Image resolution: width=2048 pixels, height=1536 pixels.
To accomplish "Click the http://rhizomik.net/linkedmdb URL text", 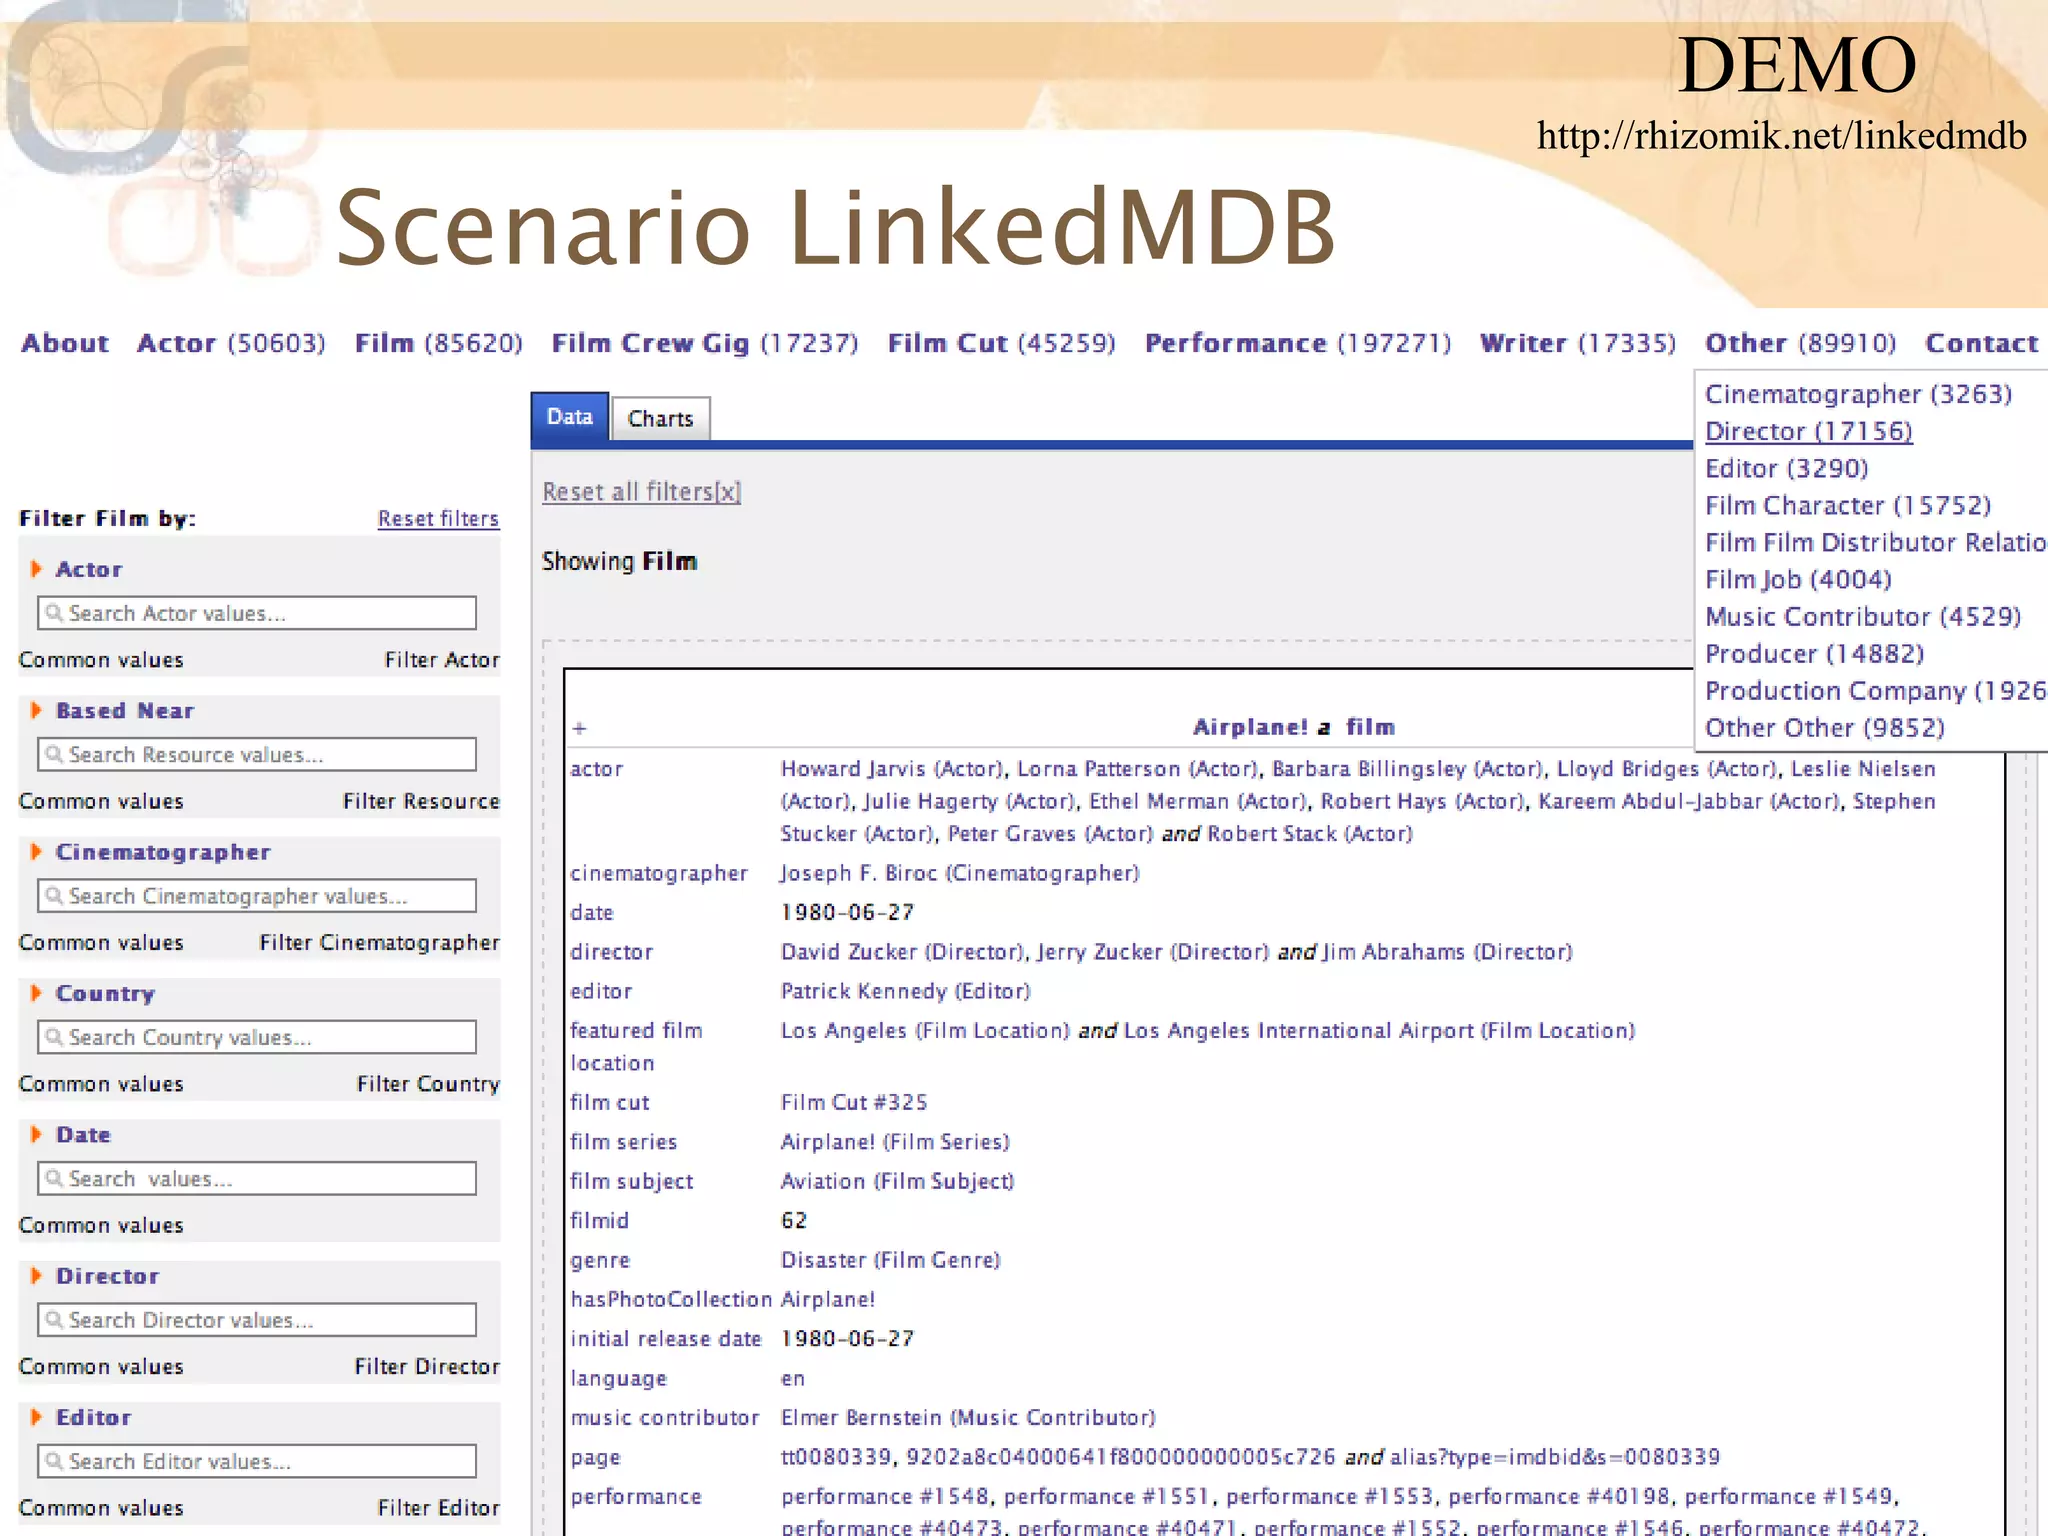I will [1781, 136].
